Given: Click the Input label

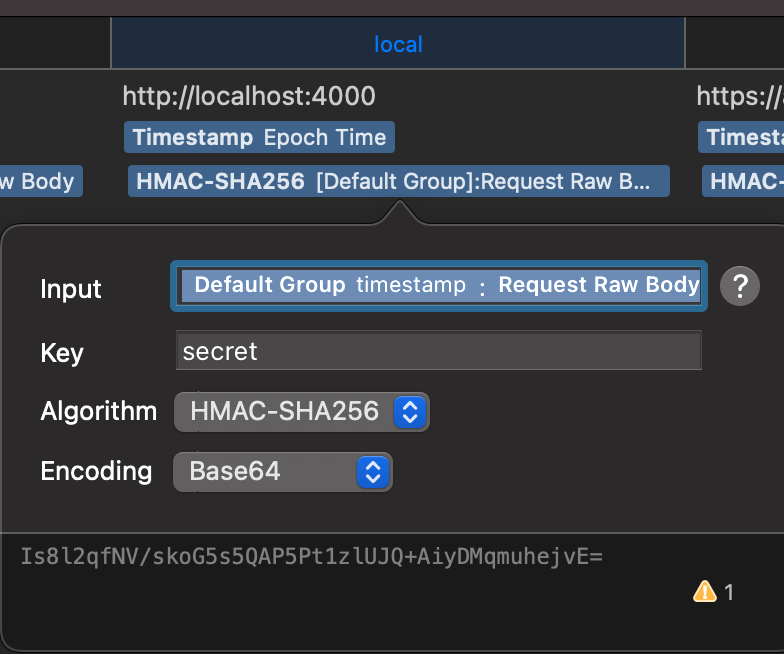Looking at the screenshot, I should pyautogui.click(x=71, y=290).
